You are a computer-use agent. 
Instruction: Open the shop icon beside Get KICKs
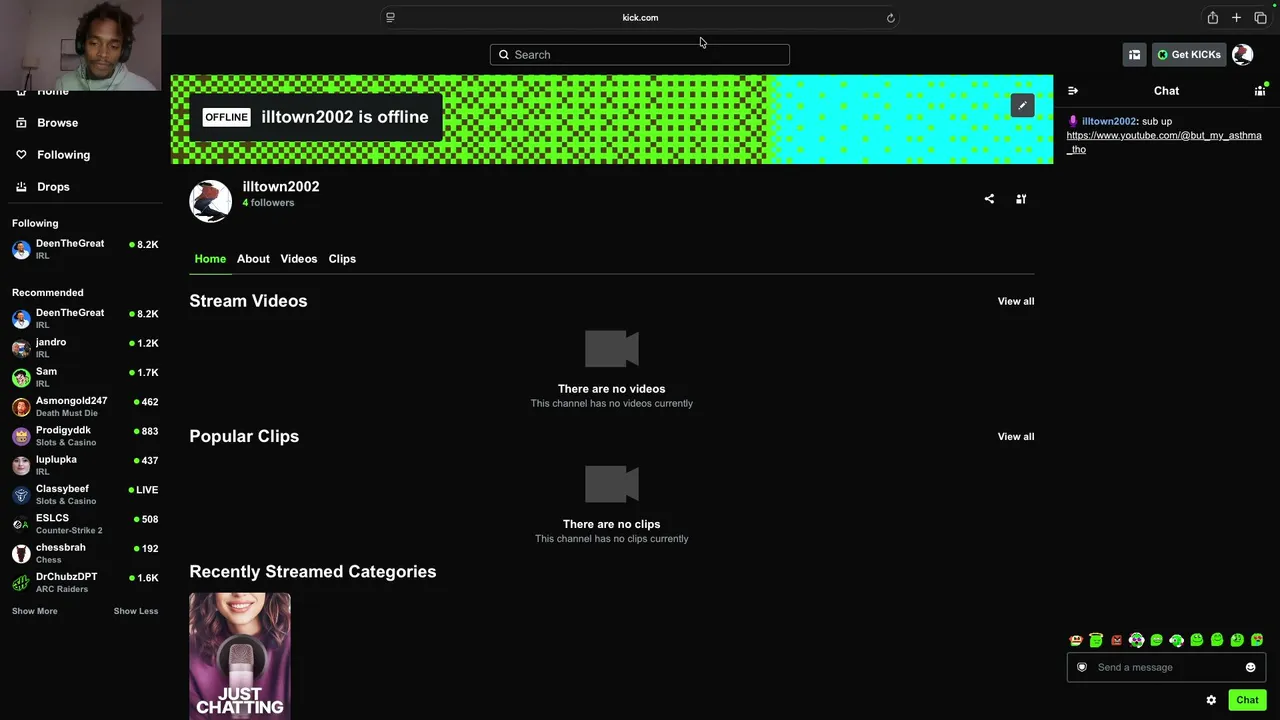[1134, 55]
